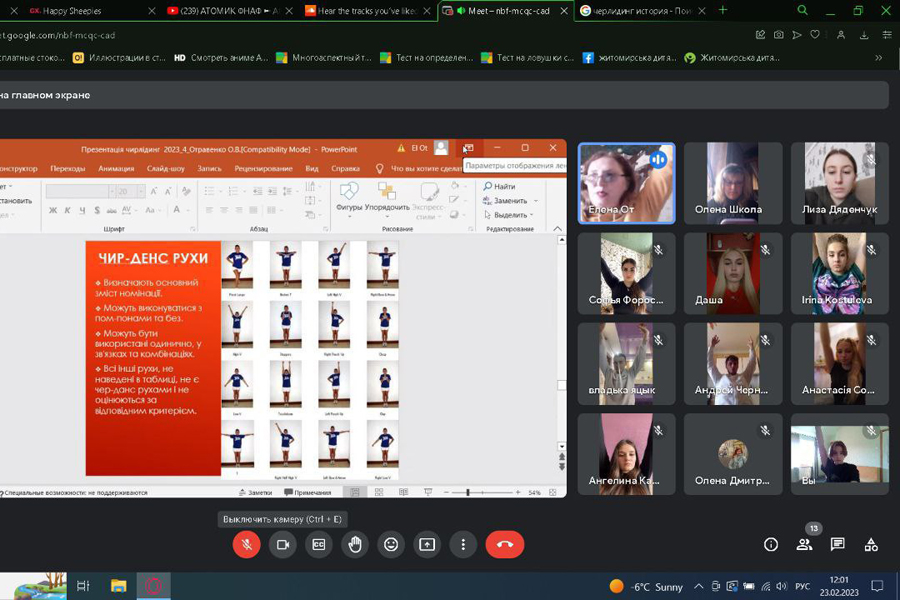
Task: Open meeting details info icon
Action: pos(771,544)
